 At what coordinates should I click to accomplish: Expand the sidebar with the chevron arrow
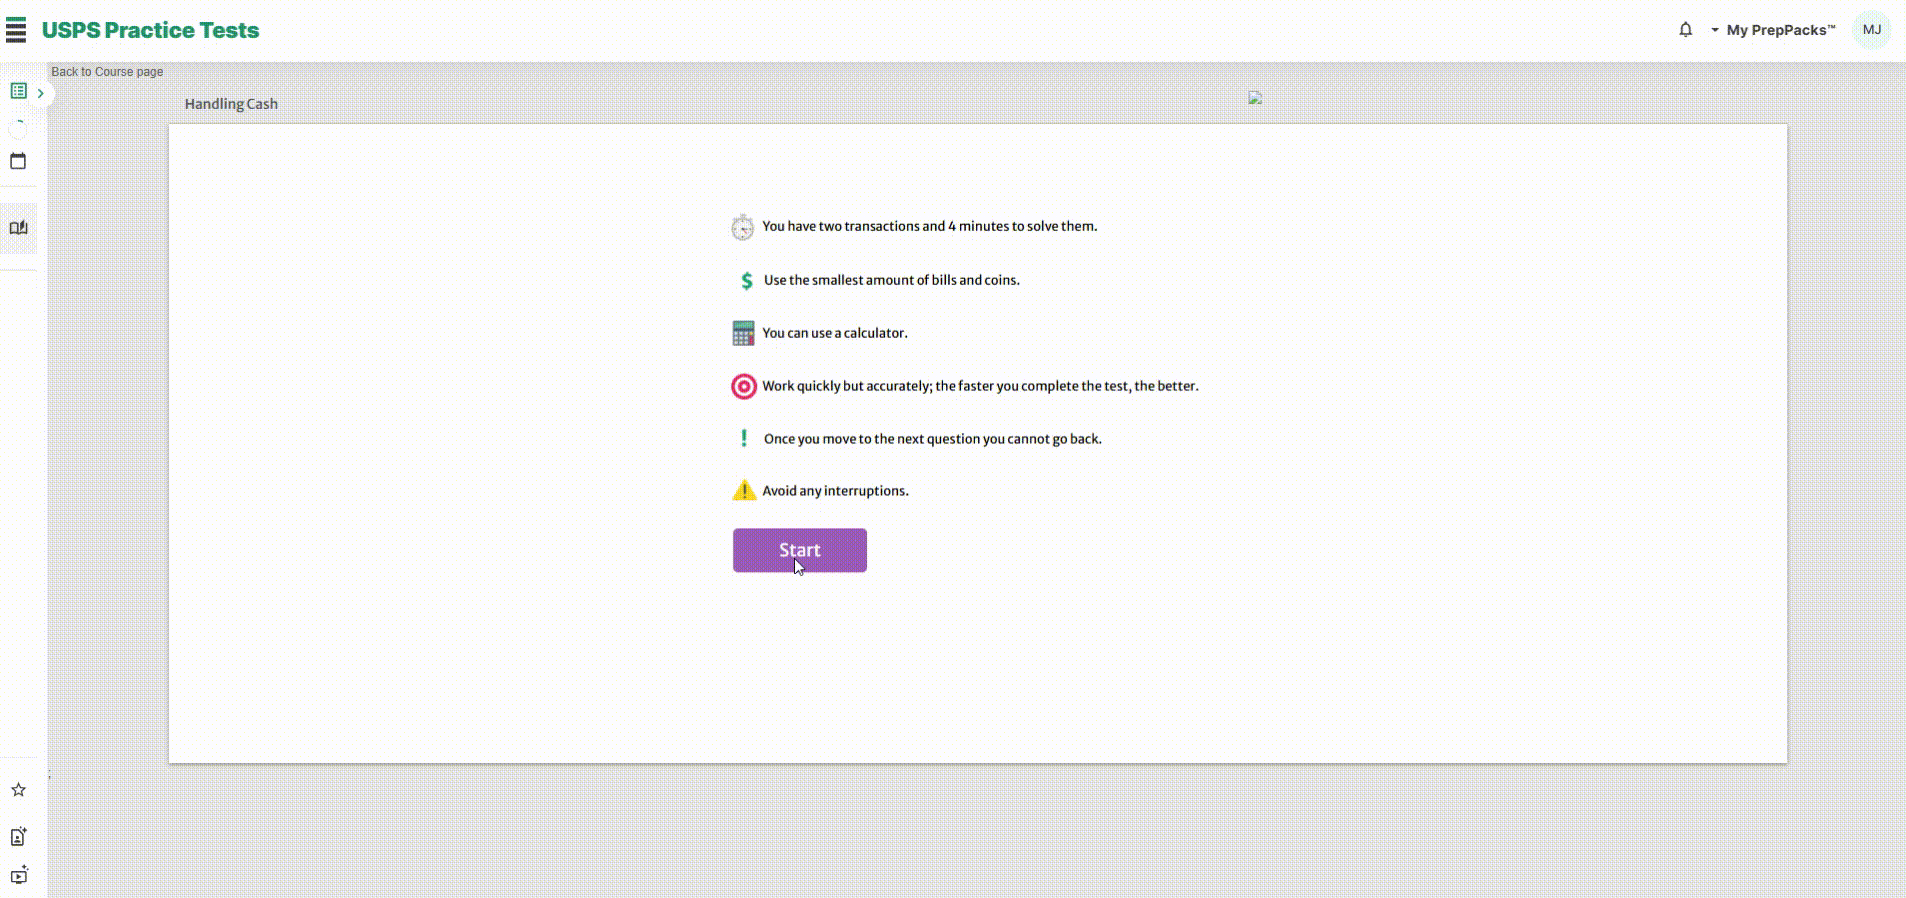tap(40, 93)
